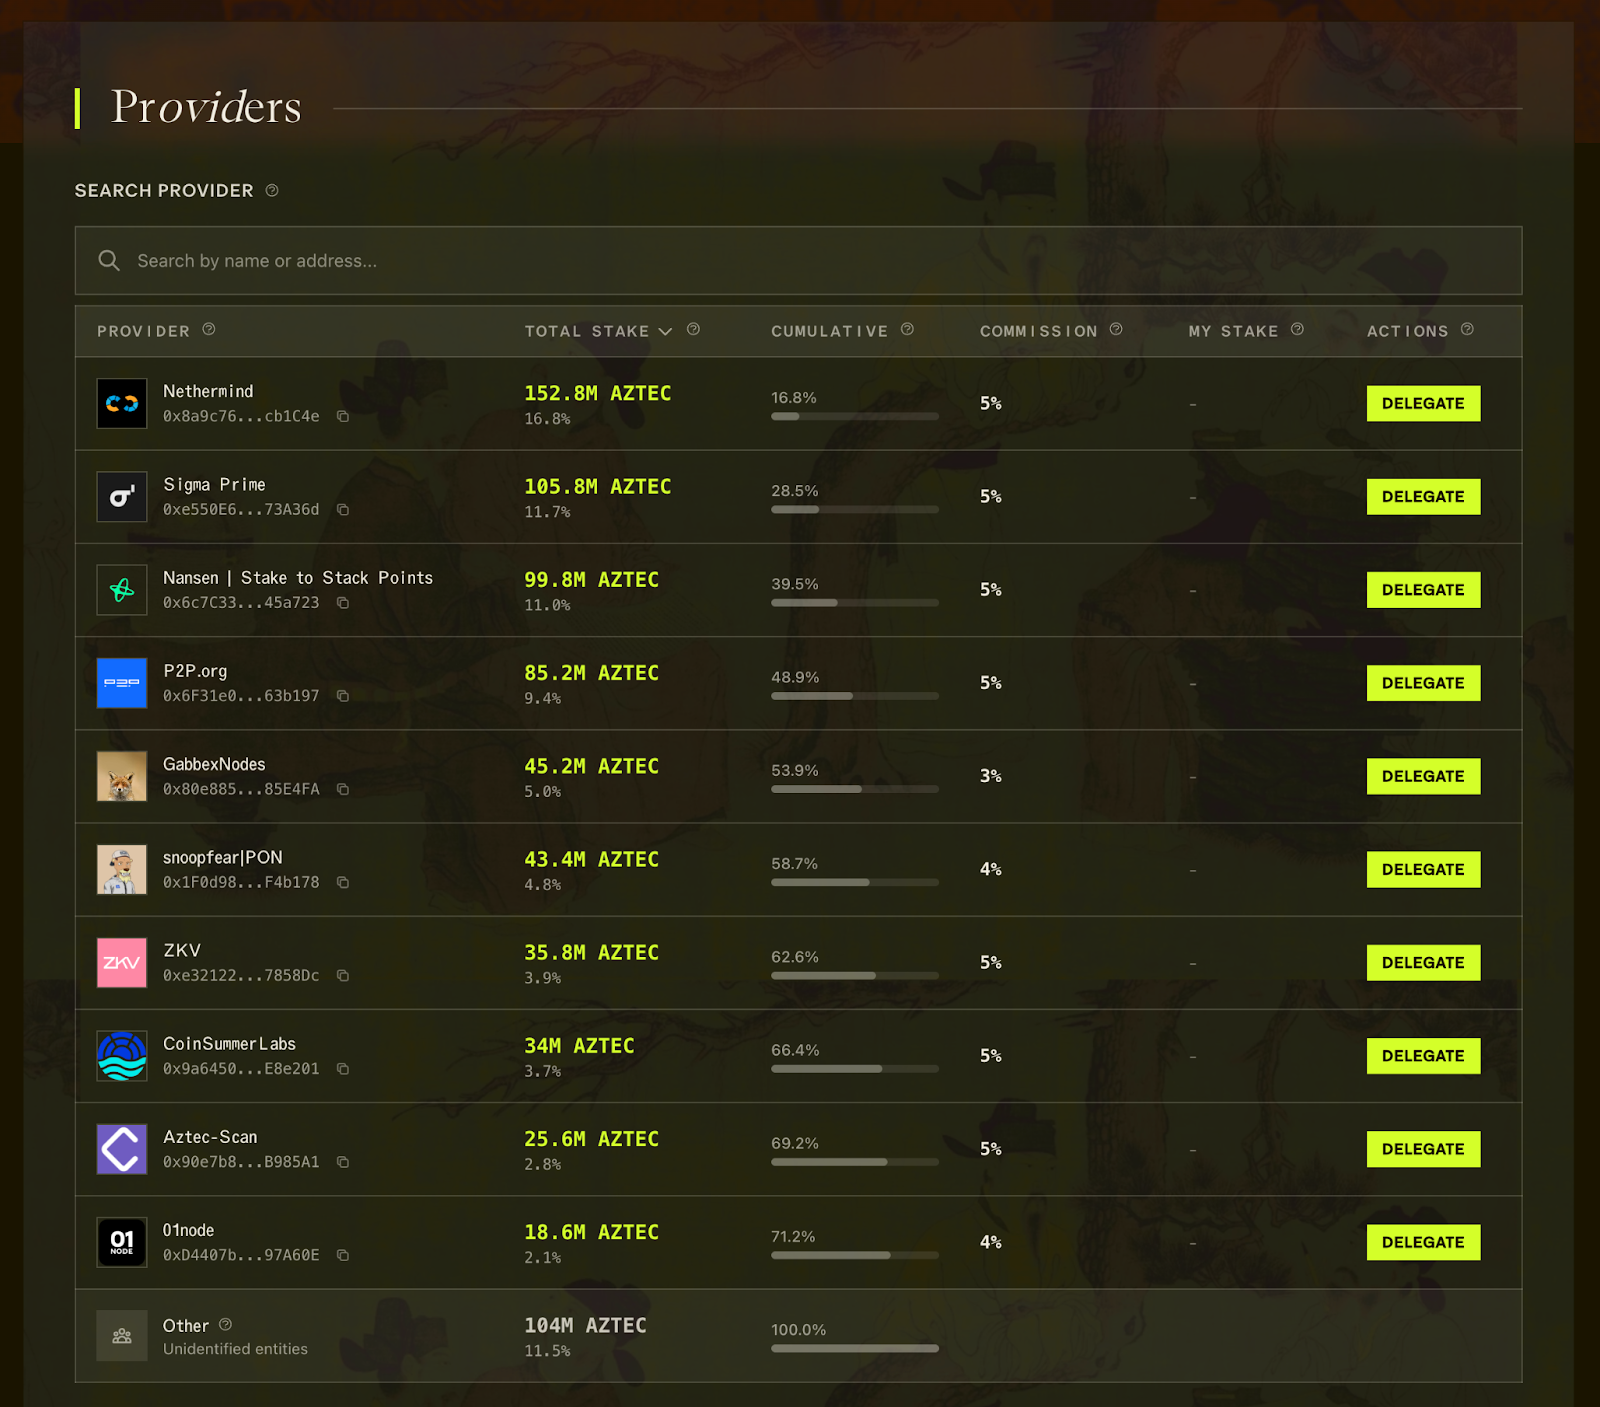Open help icon next to Cumulative column
The height and width of the screenshot is (1407, 1600).
tap(907, 329)
